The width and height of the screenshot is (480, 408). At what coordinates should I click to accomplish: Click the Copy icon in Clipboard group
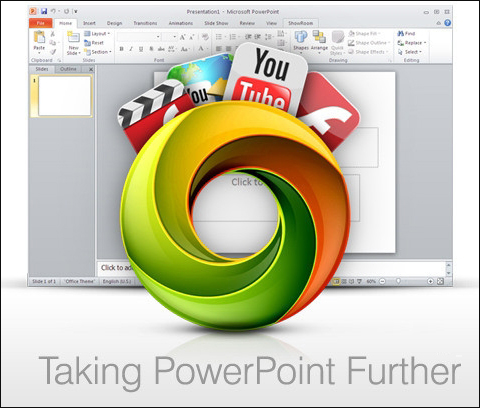tap(53, 43)
